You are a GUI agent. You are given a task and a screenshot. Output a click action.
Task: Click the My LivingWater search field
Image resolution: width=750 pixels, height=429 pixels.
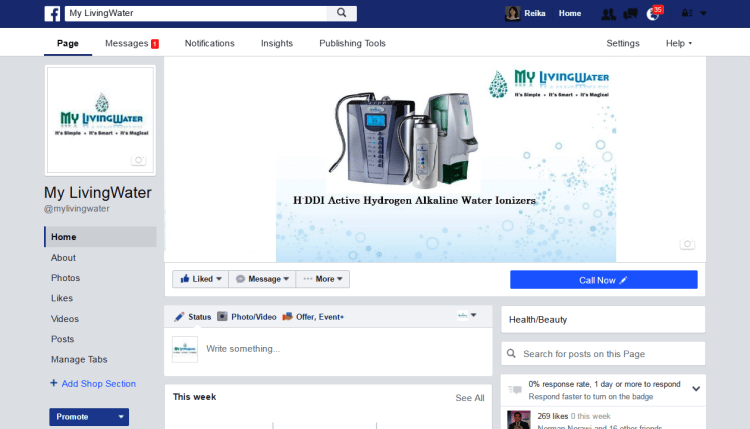(196, 13)
